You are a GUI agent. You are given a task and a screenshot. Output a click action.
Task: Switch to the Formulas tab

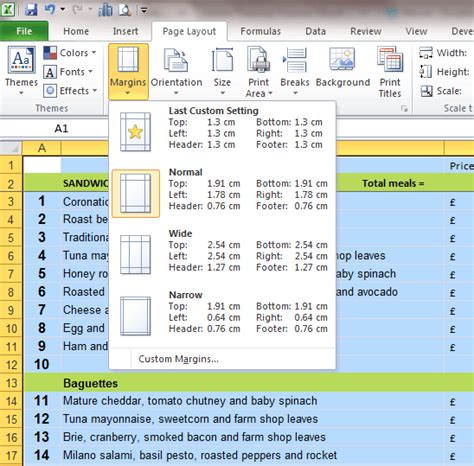pos(261,31)
